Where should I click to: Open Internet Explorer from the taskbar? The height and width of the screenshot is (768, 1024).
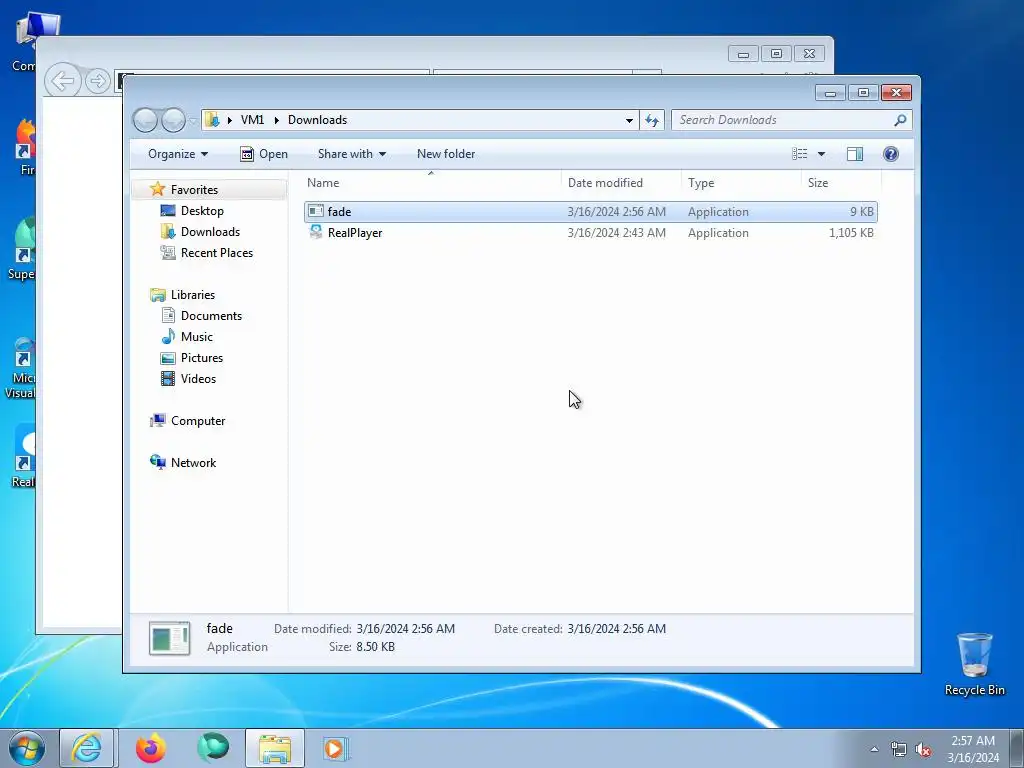coord(87,748)
